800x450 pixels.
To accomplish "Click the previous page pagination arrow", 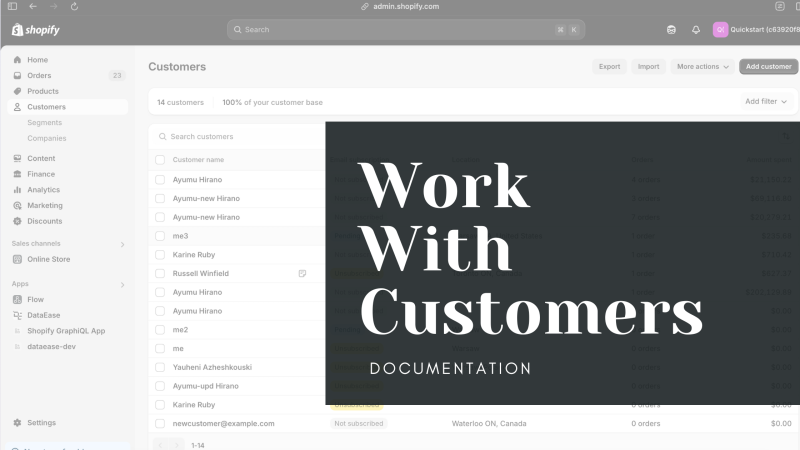I will coord(160,445).
